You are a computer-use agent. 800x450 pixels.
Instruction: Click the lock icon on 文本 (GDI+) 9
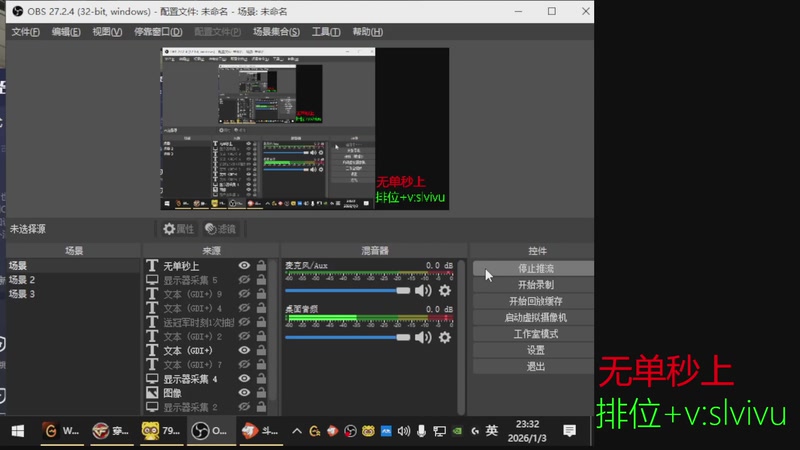click(261, 294)
